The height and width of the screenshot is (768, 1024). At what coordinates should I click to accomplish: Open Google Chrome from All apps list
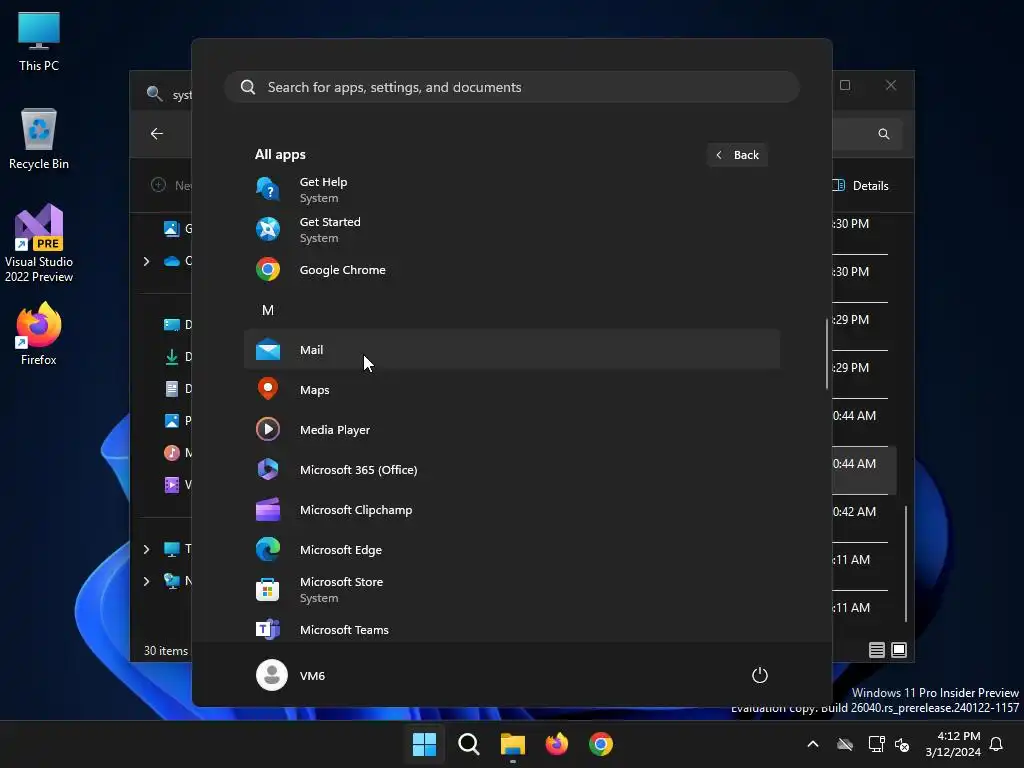pyautogui.click(x=511, y=270)
